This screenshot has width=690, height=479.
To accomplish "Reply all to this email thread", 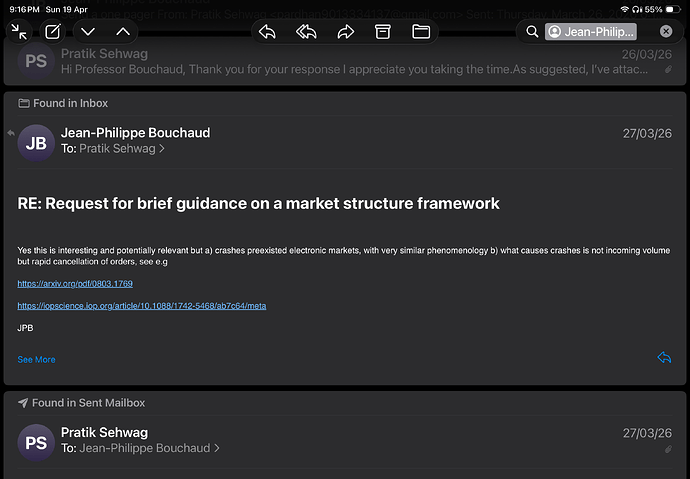I will (x=306, y=32).
